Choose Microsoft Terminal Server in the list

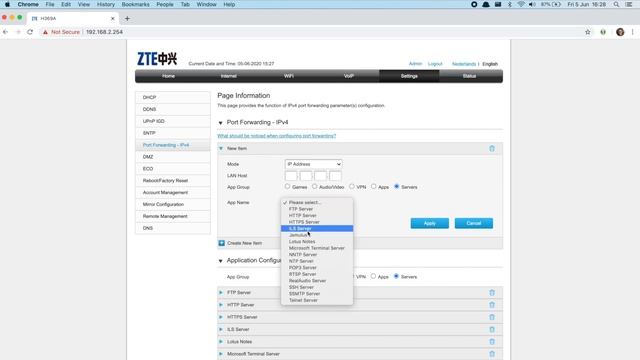[x=317, y=248]
